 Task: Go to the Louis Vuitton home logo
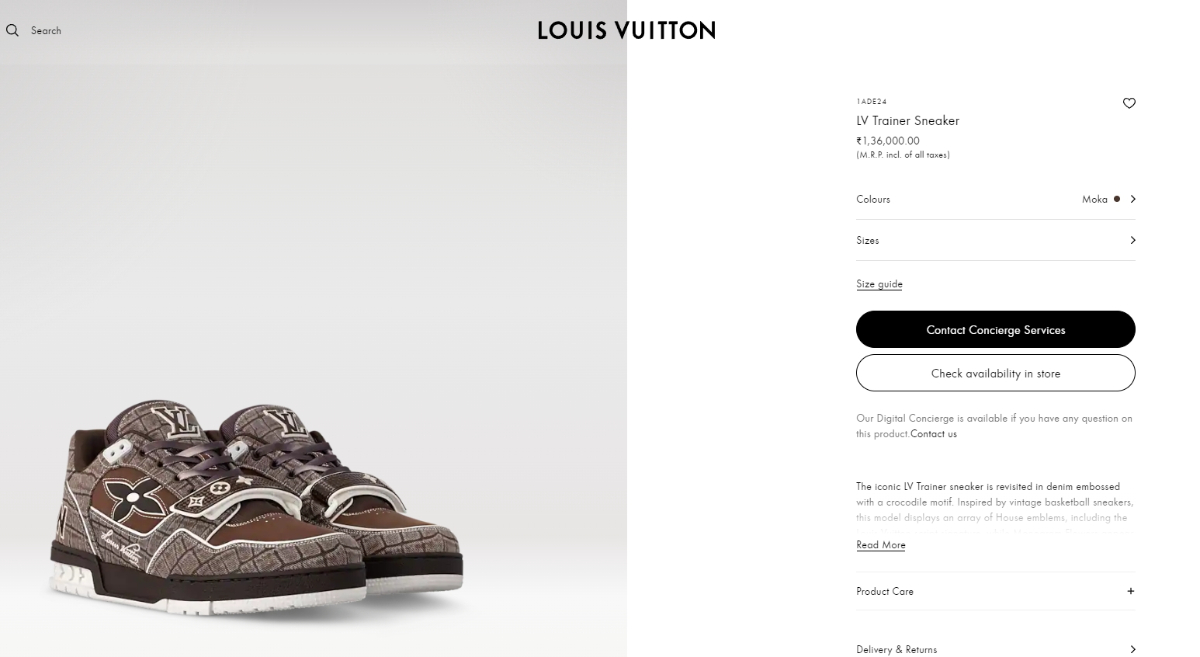pos(626,31)
